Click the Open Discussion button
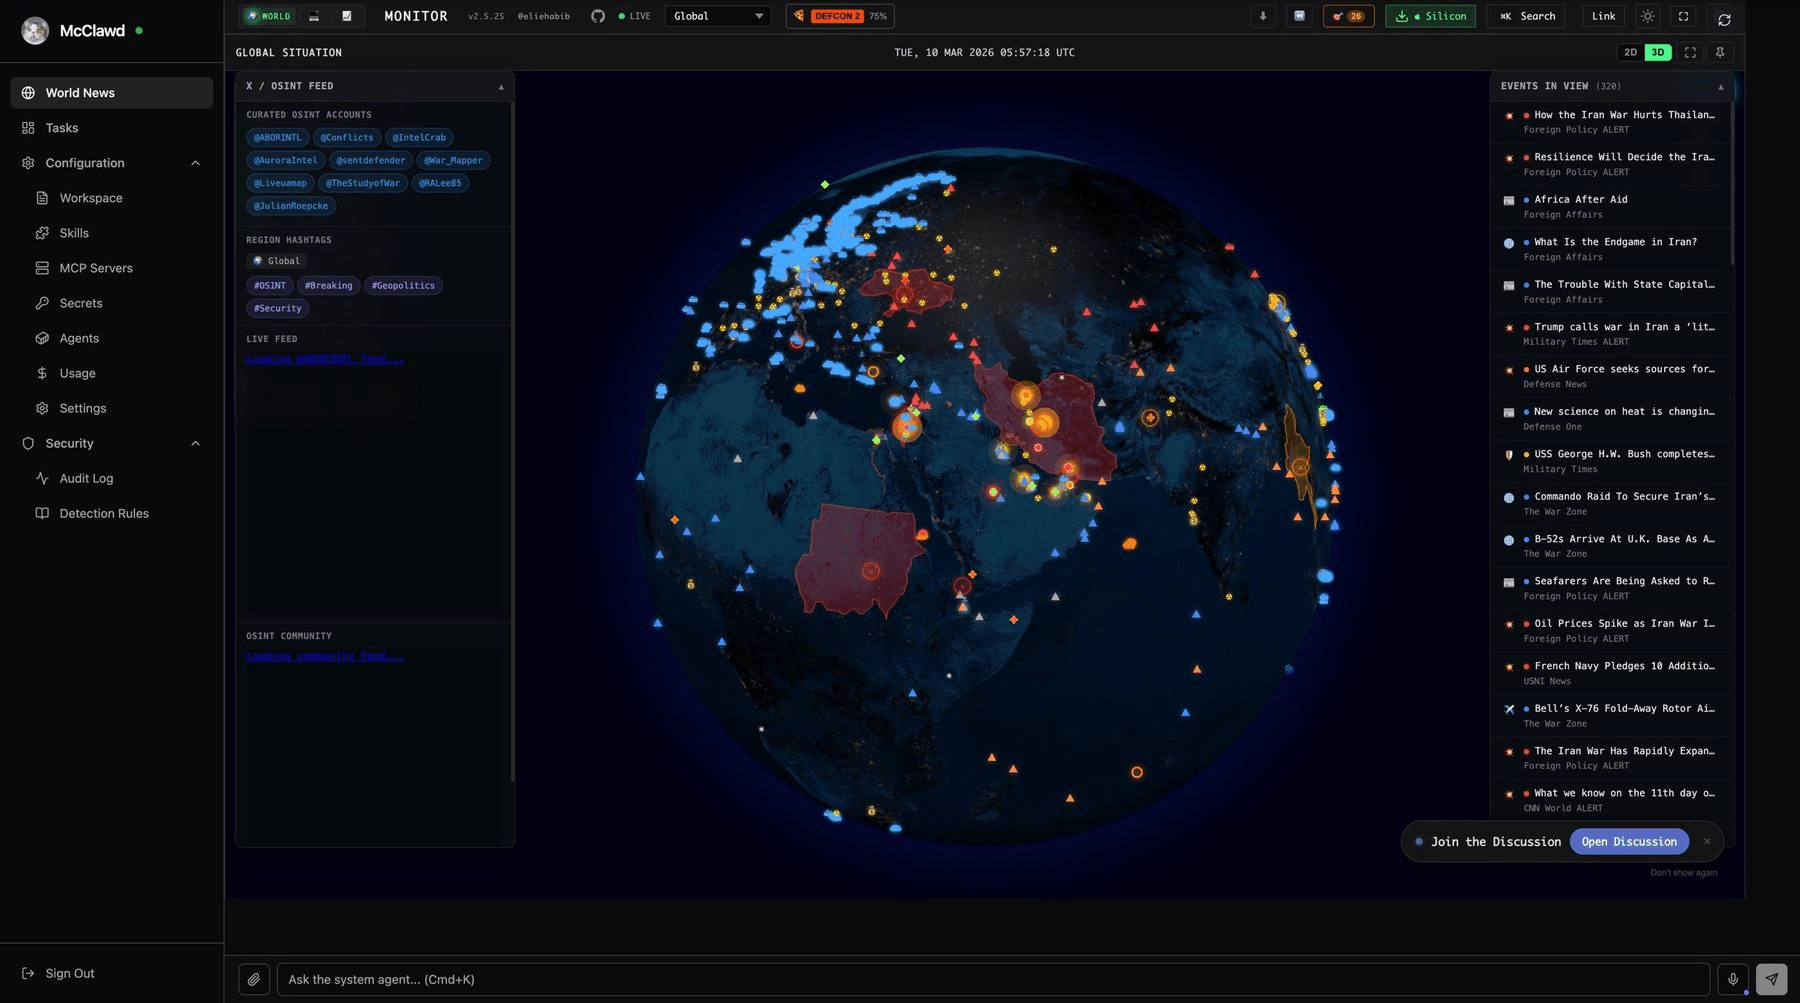Viewport: 1800px width, 1003px height. click(1629, 842)
